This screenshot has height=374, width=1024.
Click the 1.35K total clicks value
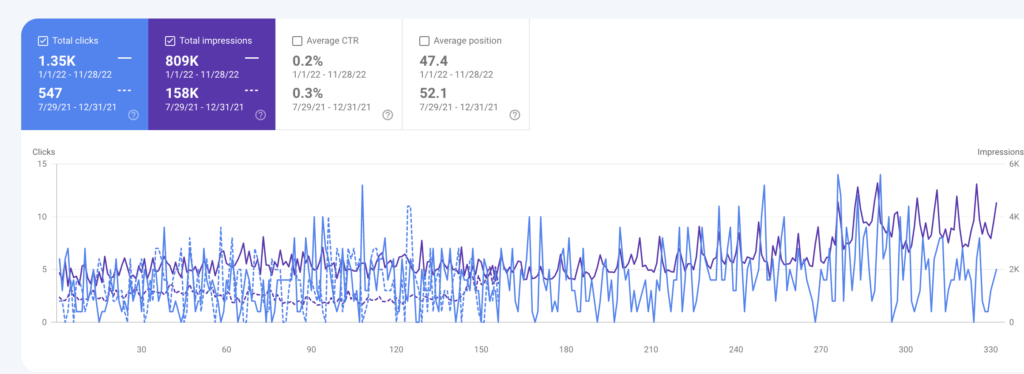57,61
